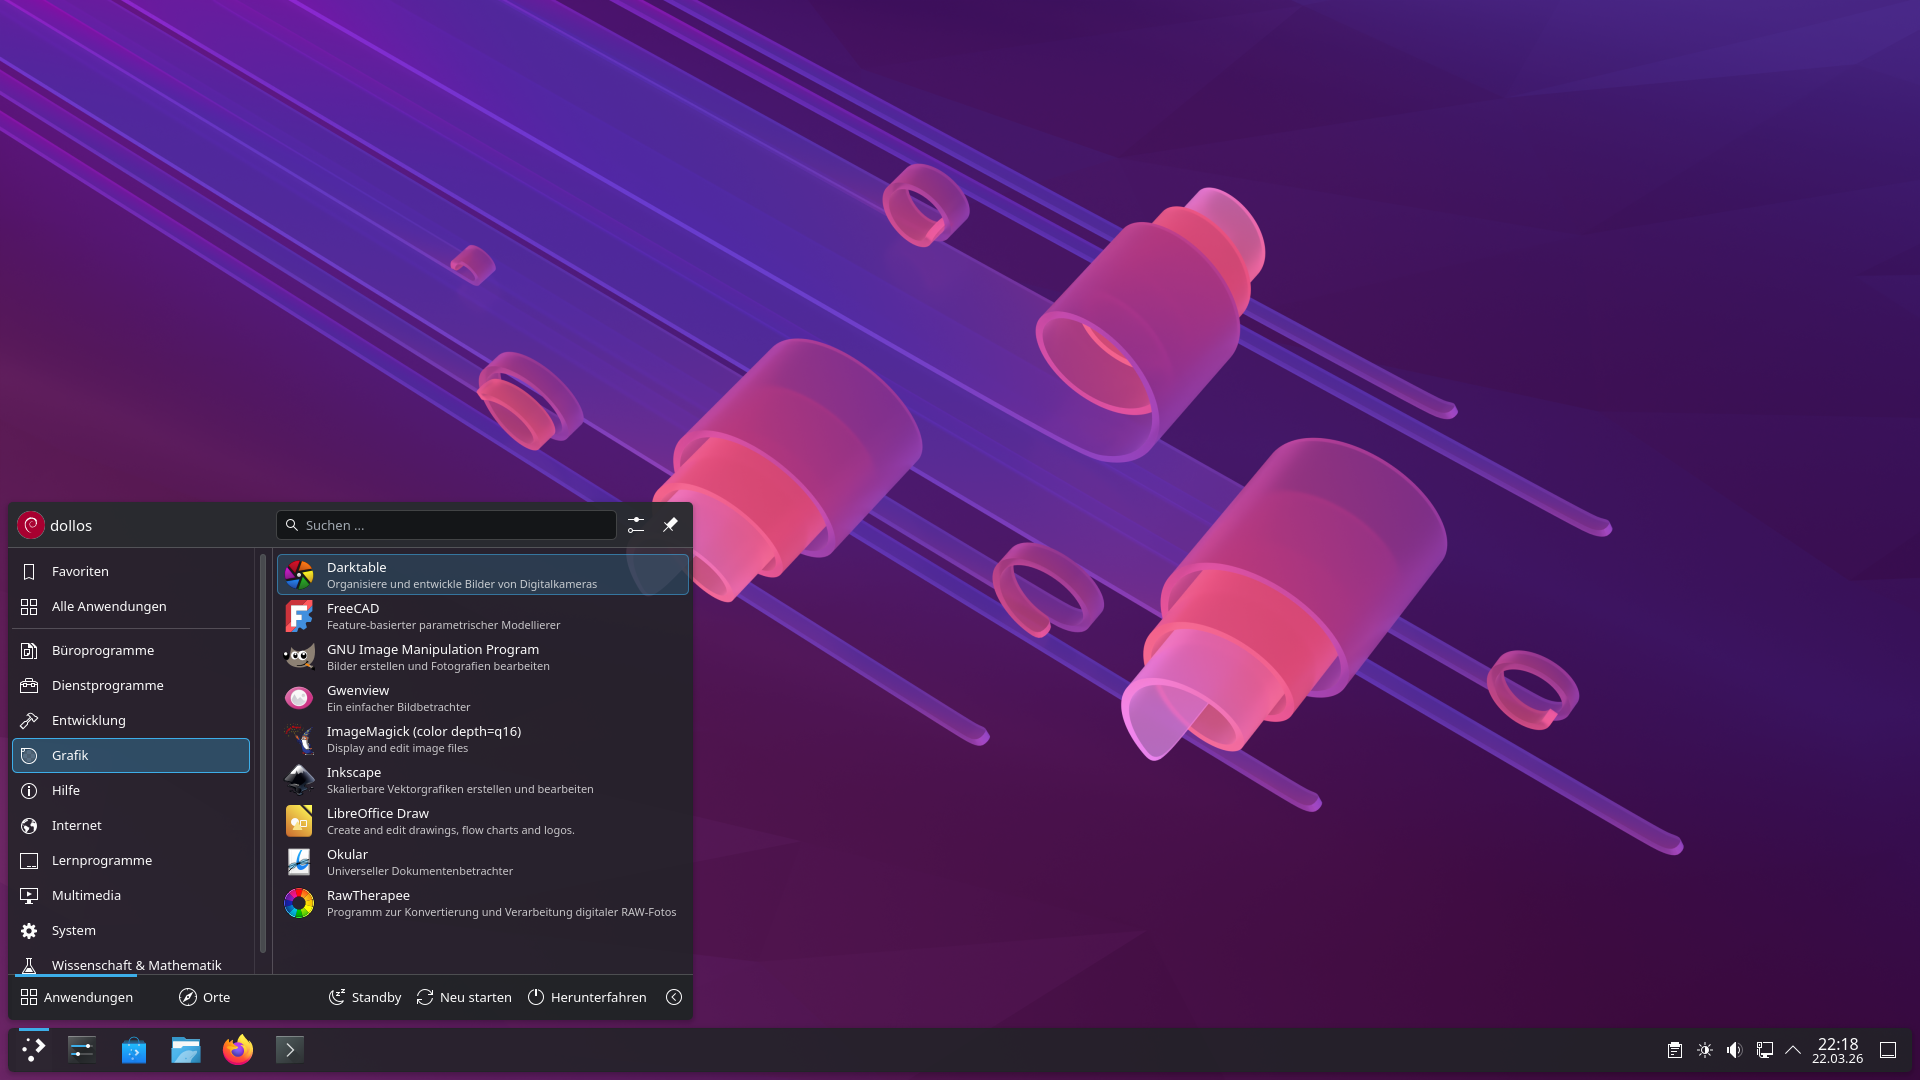Focus the Suchen search field
Viewport: 1920px width, 1080px height.
click(446, 525)
